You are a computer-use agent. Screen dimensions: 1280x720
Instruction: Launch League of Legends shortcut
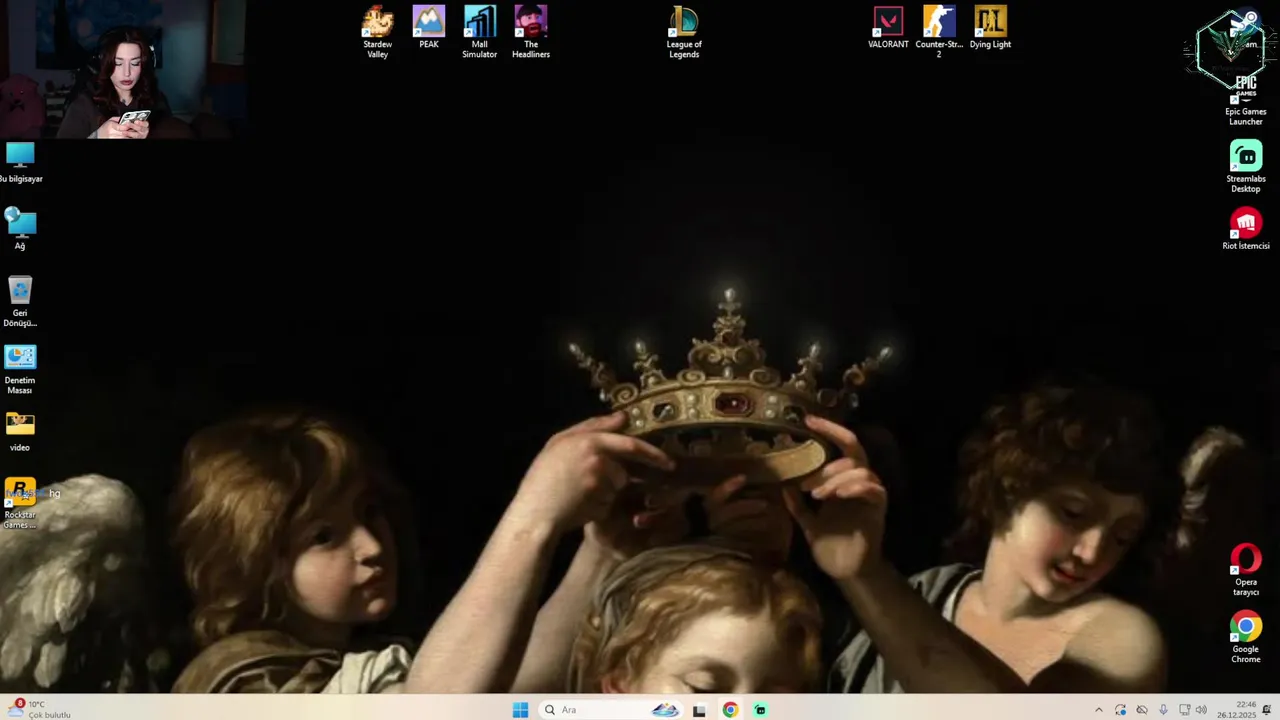click(x=684, y=33)
